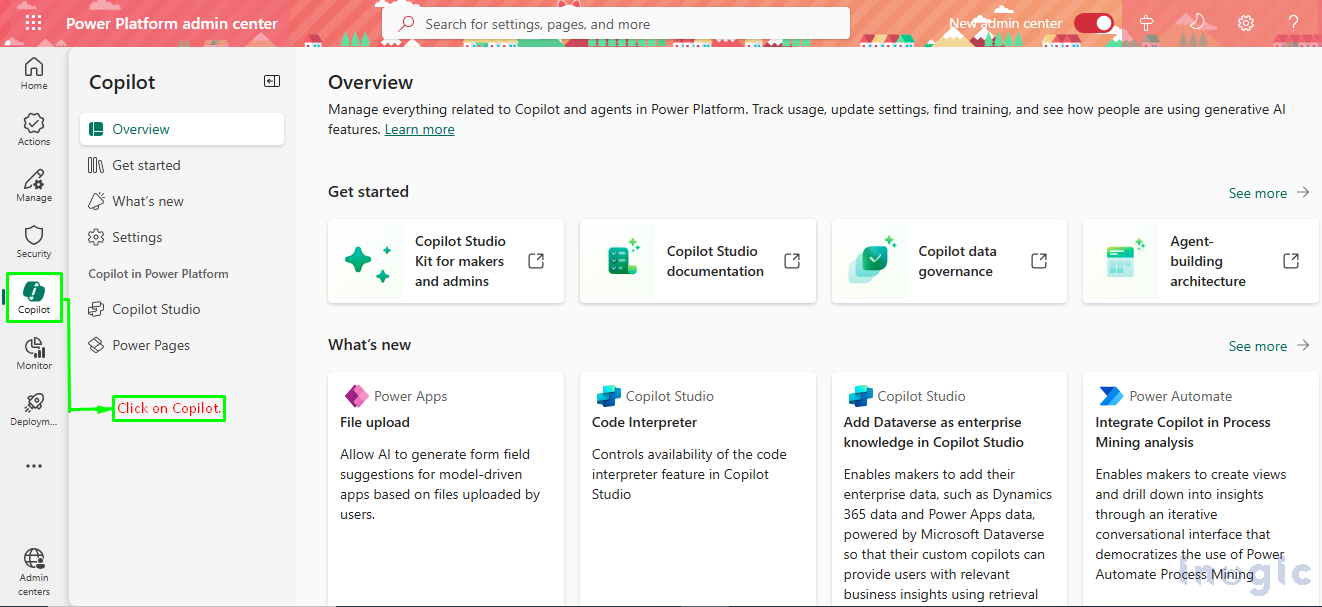The image size is (1322, 607).
Task: Open the File upload feature card
Action: click(446, 489)
